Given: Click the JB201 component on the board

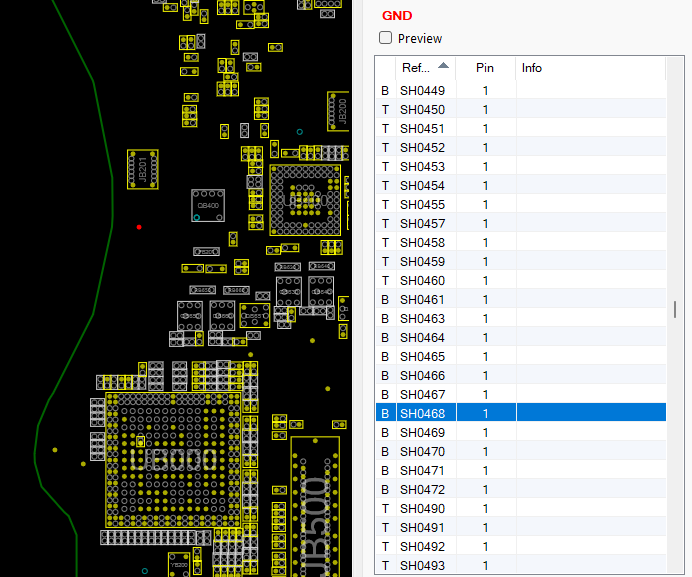Looking at the screenshot, I should pyautogui.click(x=142, y=168).
